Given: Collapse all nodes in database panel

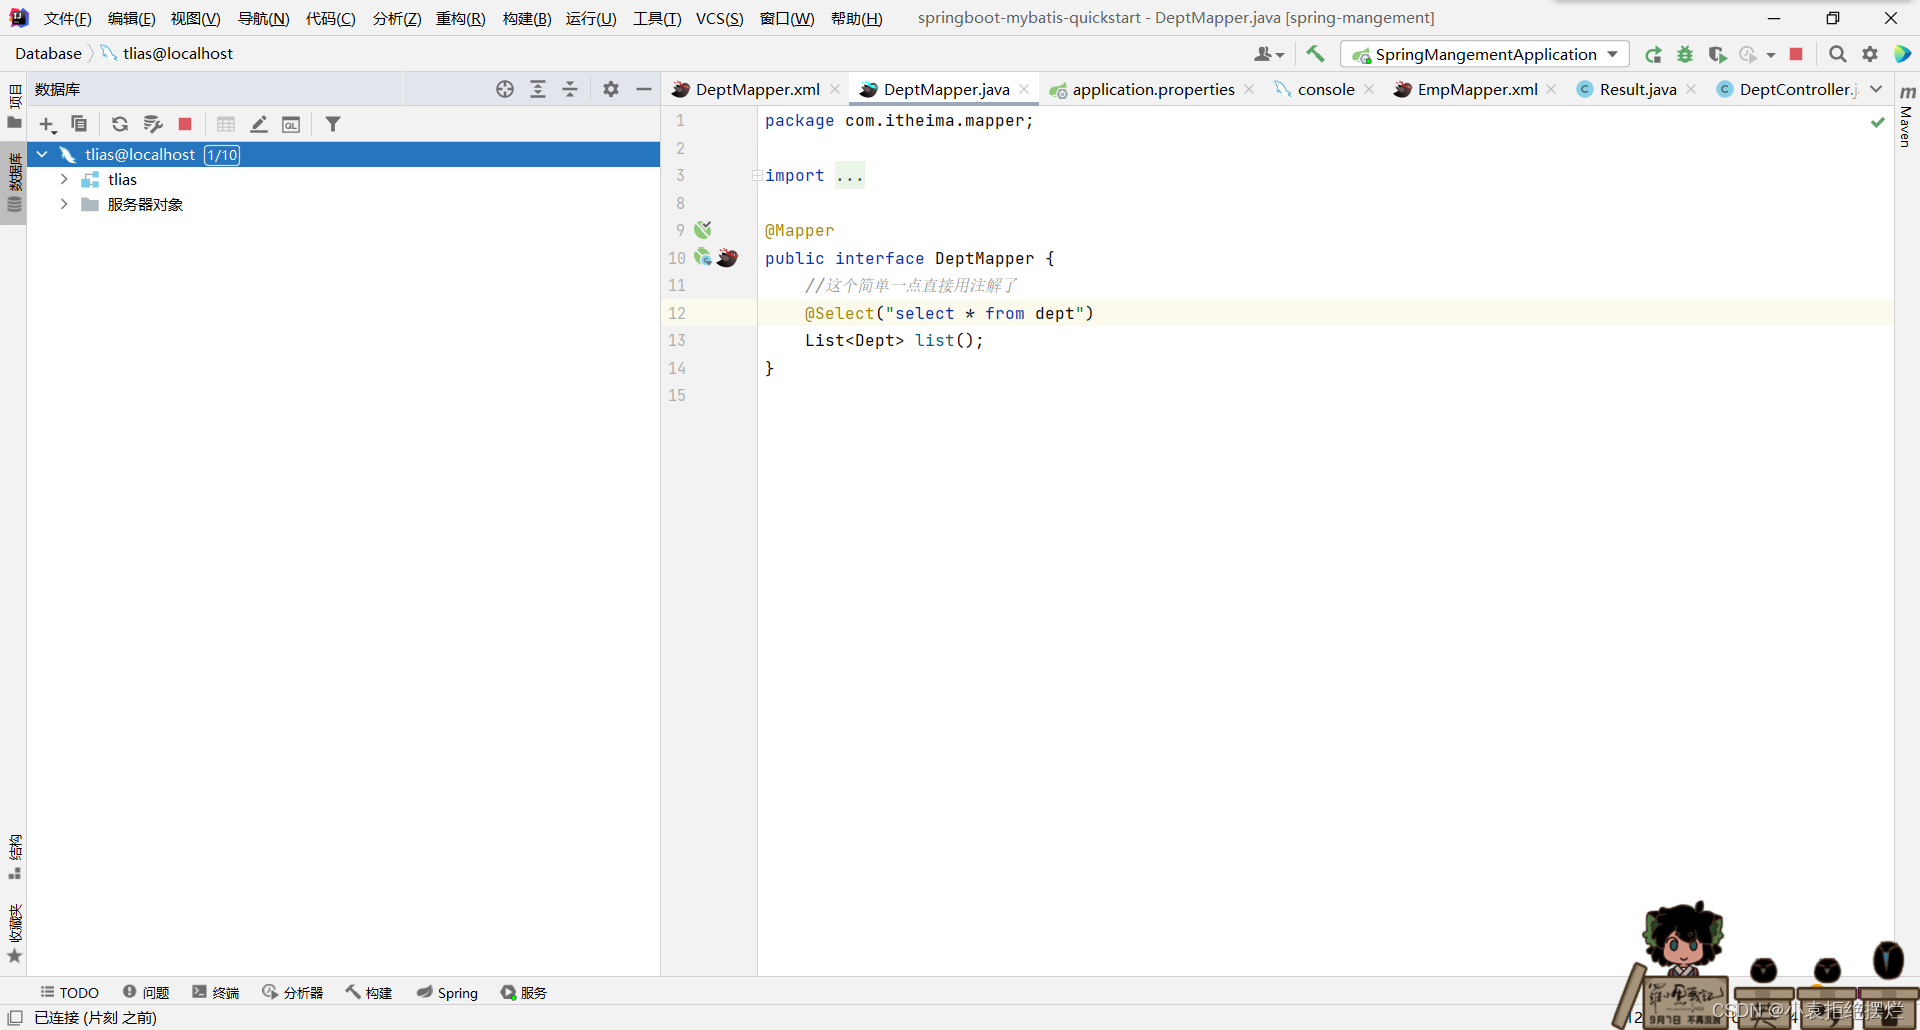Looking at the screenshot, I should click(x=570, y=89).
